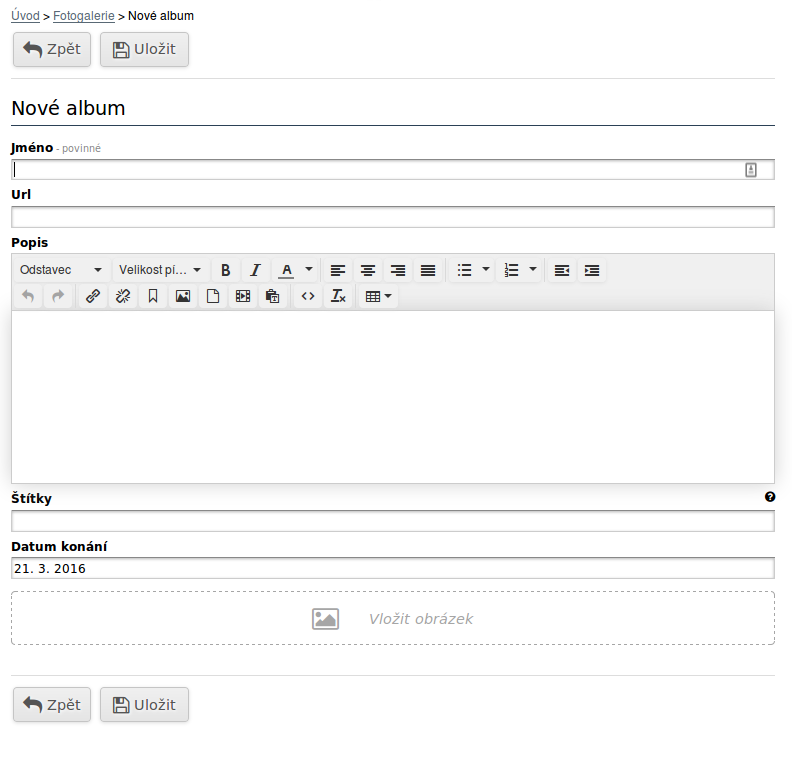The width and height of the screenshot is (792, 774).
Task: Open the source code view
Action: (x=308, y=296)
